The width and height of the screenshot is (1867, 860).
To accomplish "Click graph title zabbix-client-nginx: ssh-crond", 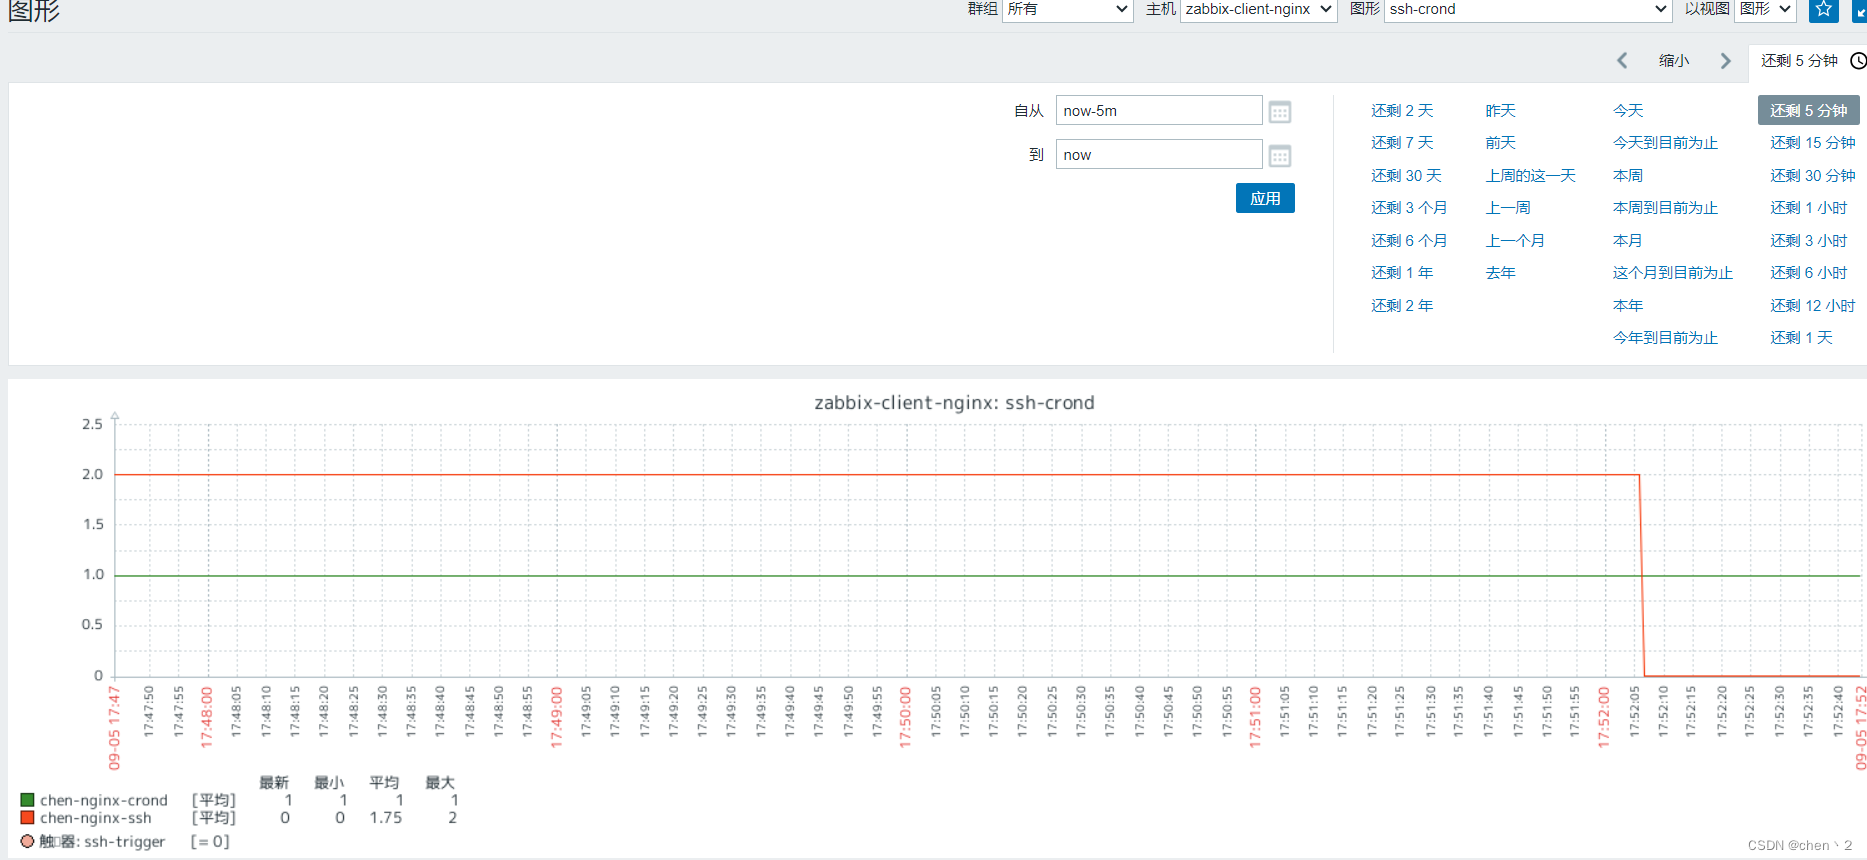I will coord(954,403).
